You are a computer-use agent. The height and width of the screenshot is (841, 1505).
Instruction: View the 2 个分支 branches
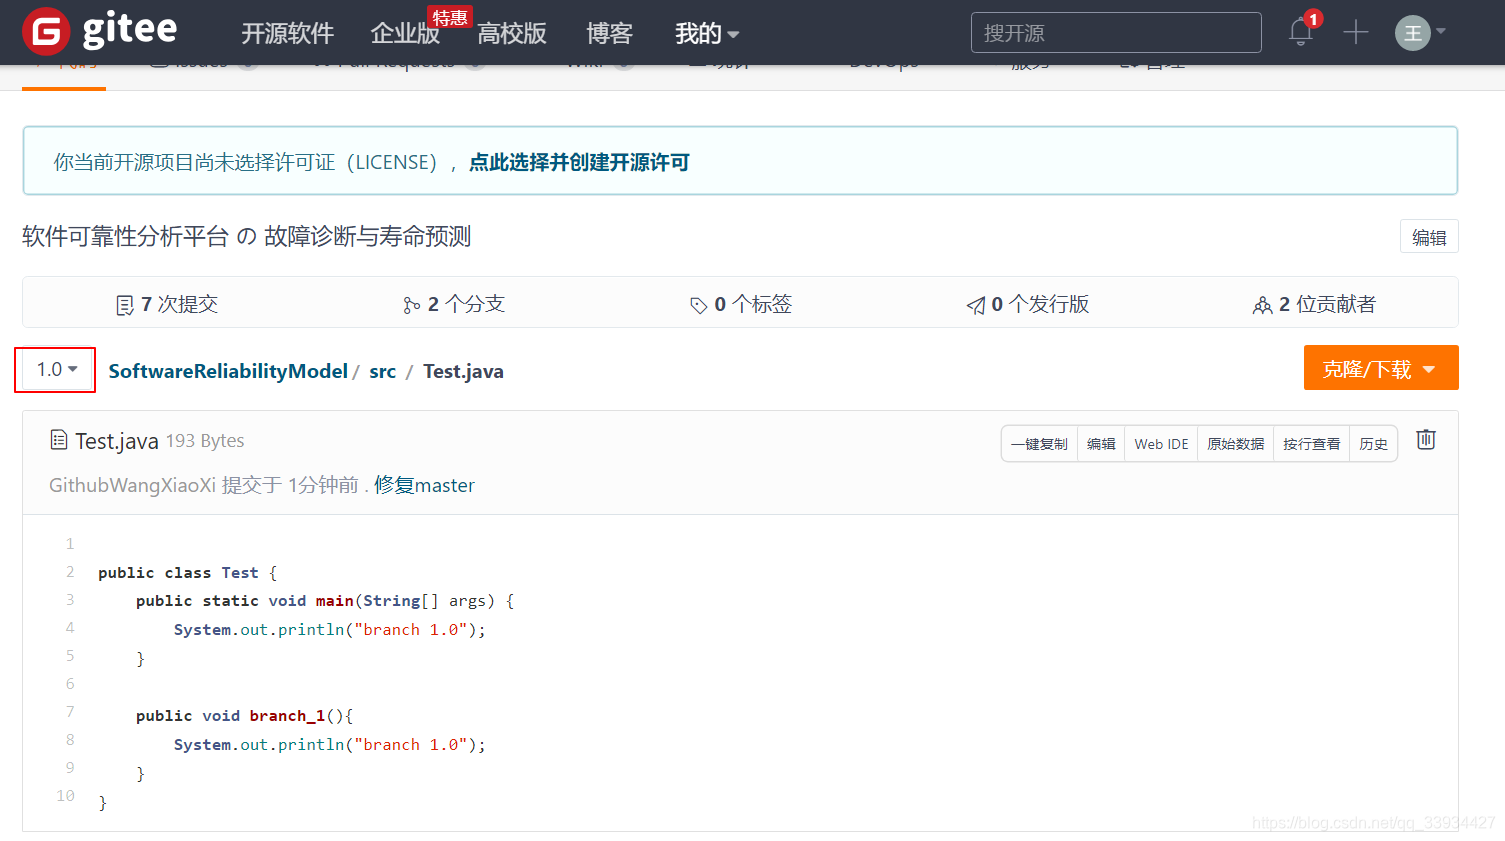pyautogui.click(x=454, y=304)
